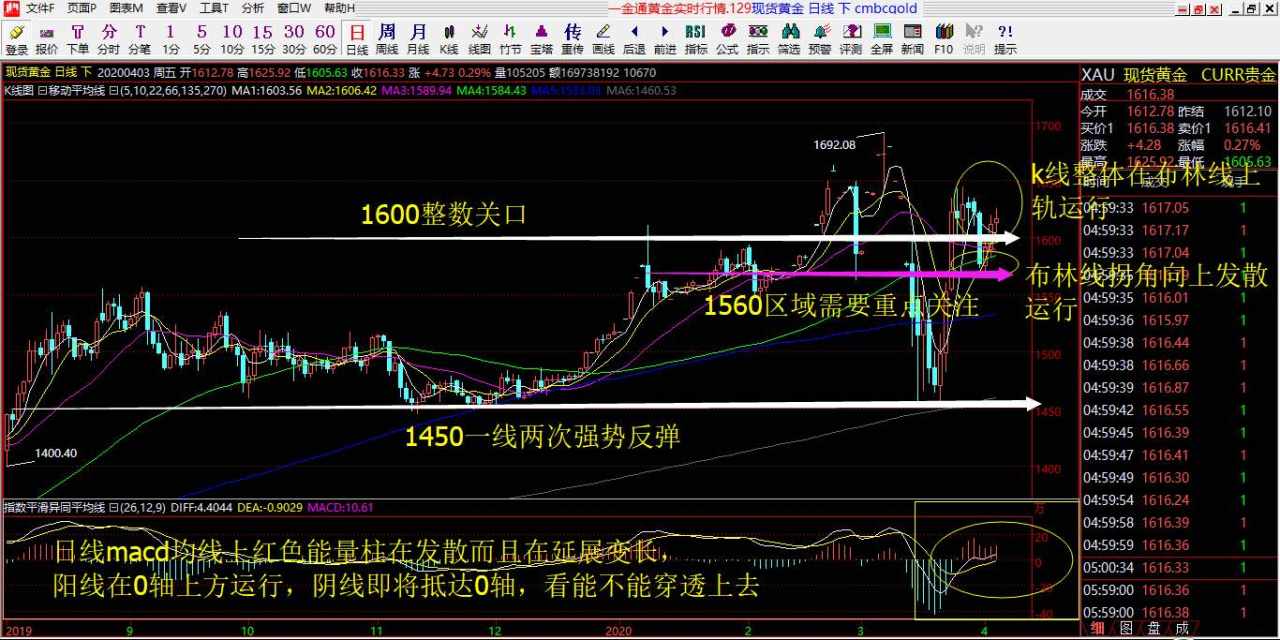Select the 竹节 bar chart icon
This screenshot has width=1280, height=640.
[x=511, y=39]
